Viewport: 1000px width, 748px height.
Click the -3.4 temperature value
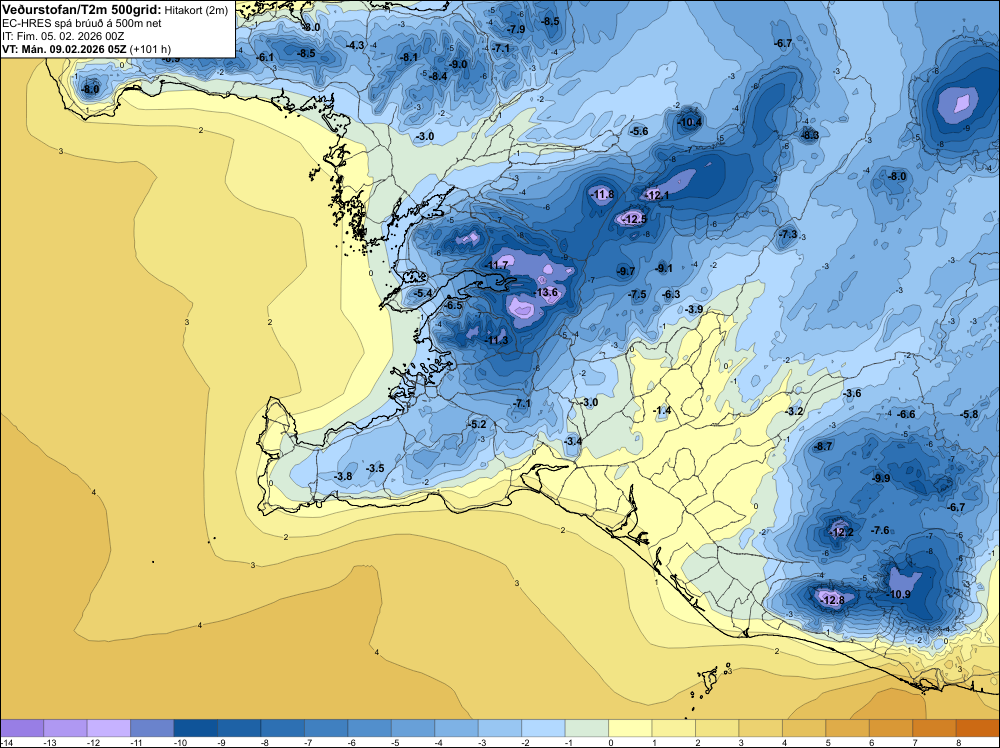tap(573, 441)
